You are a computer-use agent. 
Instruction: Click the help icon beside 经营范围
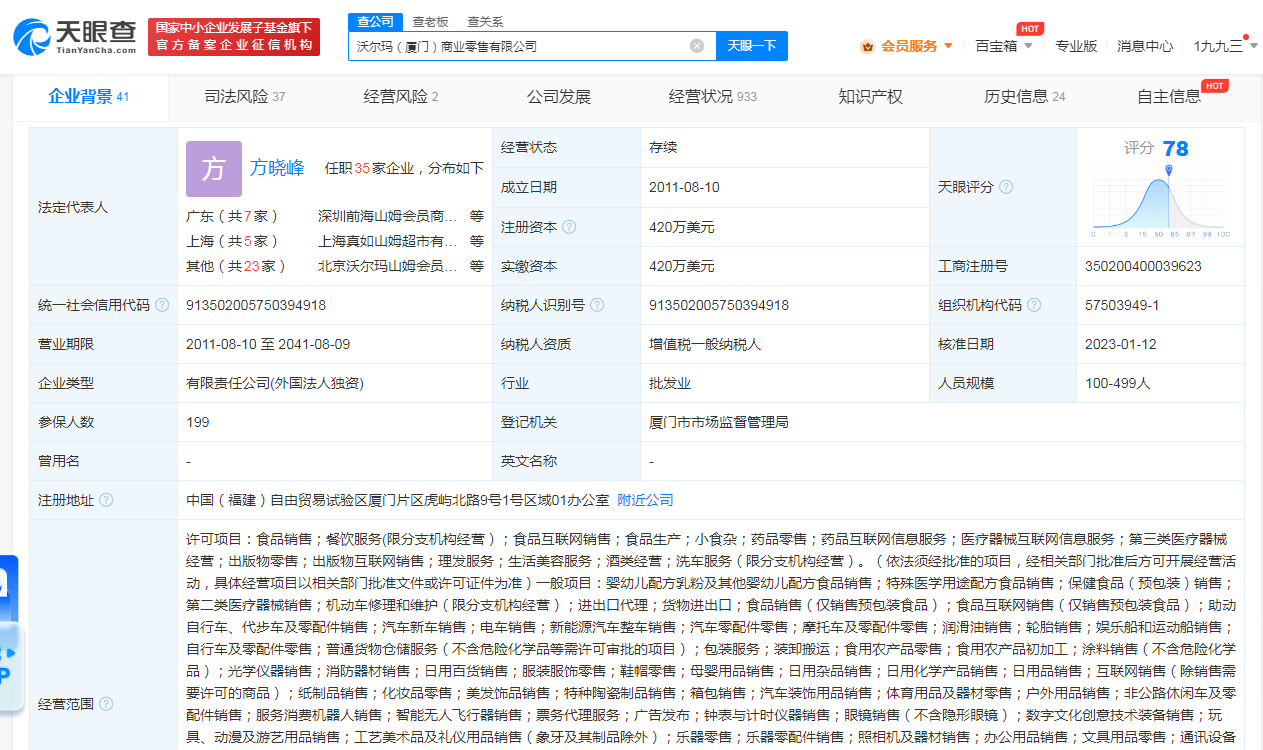coord(106,704)
